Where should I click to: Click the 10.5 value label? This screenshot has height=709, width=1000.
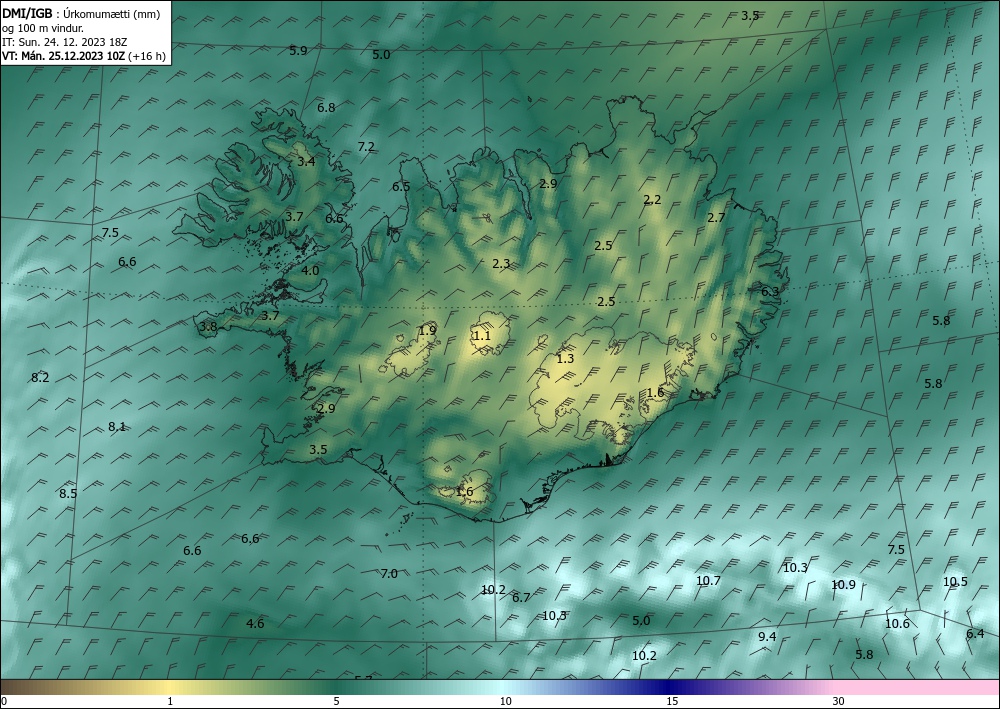click(955, 581)
